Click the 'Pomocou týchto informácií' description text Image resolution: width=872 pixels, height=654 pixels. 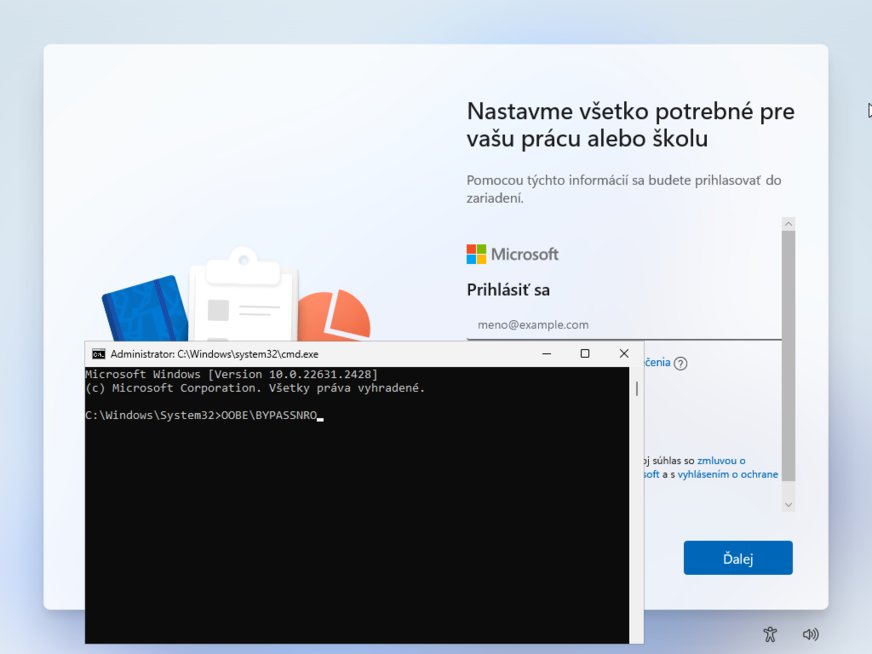pyautogui.click(x=624, y=189)
